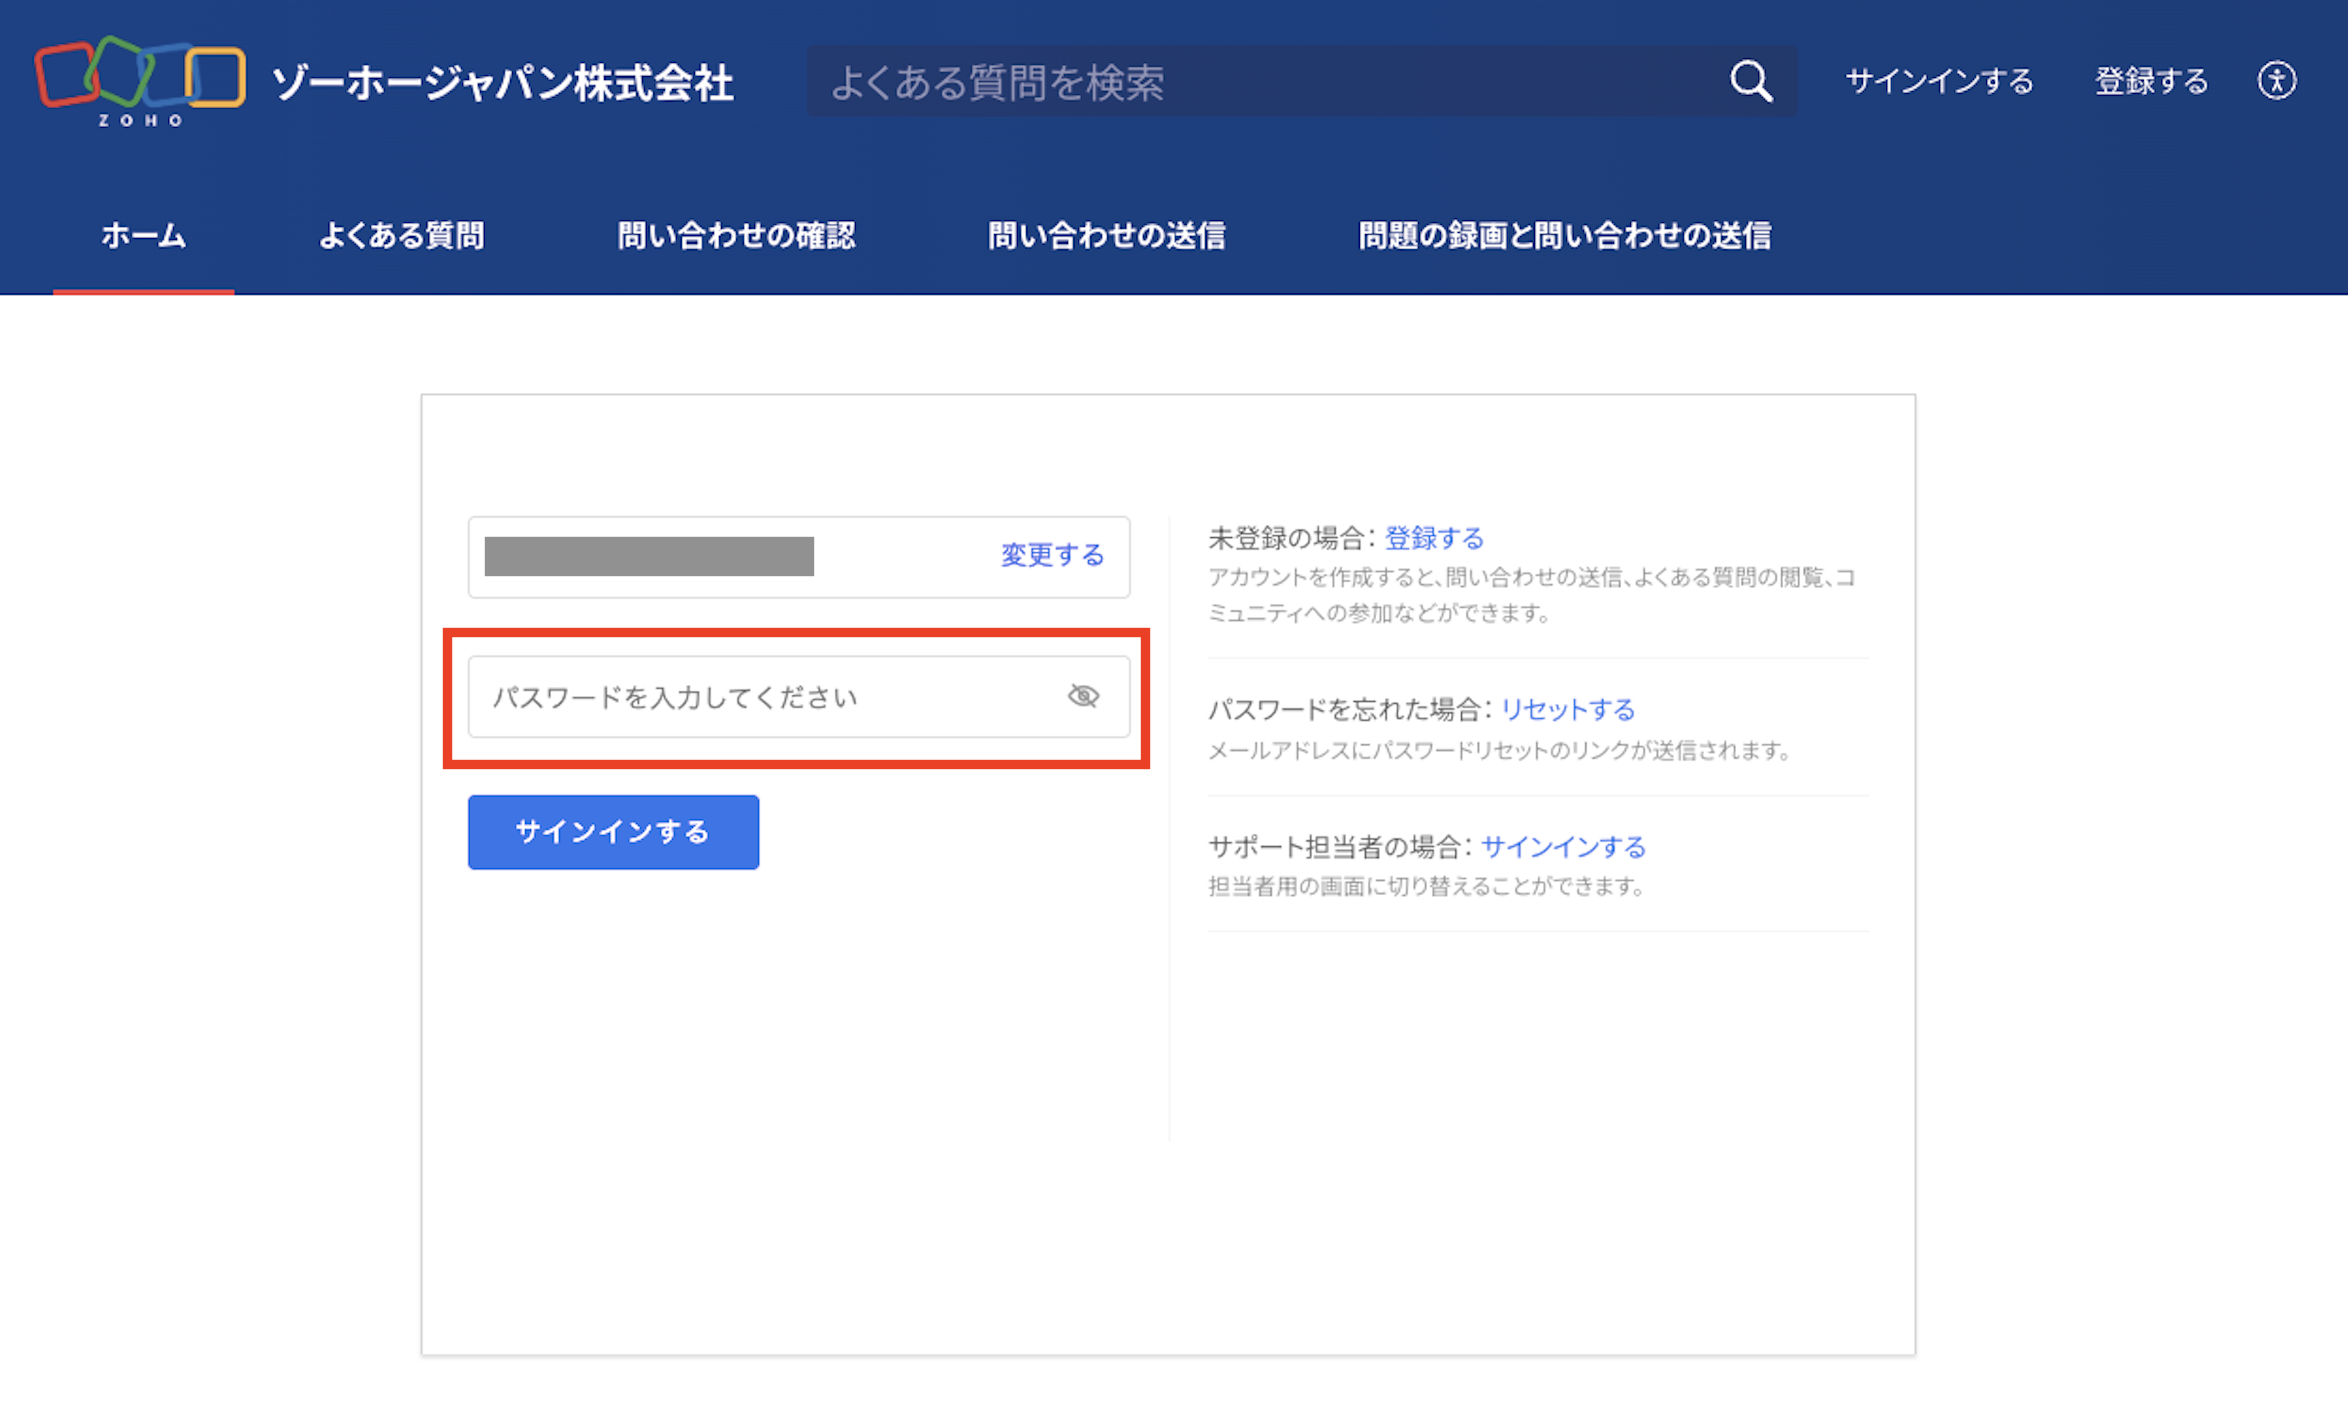Click the ゾーホージャパン株式会社 title
The width and height of the screenshot is (2348, 1412).
point(502,82)
